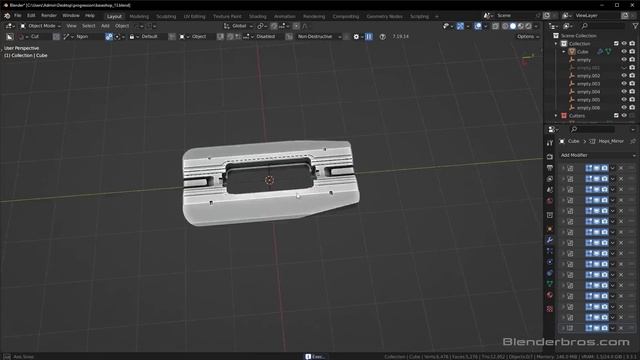640x360 pixels.
Task: Open the viewport Select menu
Action: click(x=89, y=26)
